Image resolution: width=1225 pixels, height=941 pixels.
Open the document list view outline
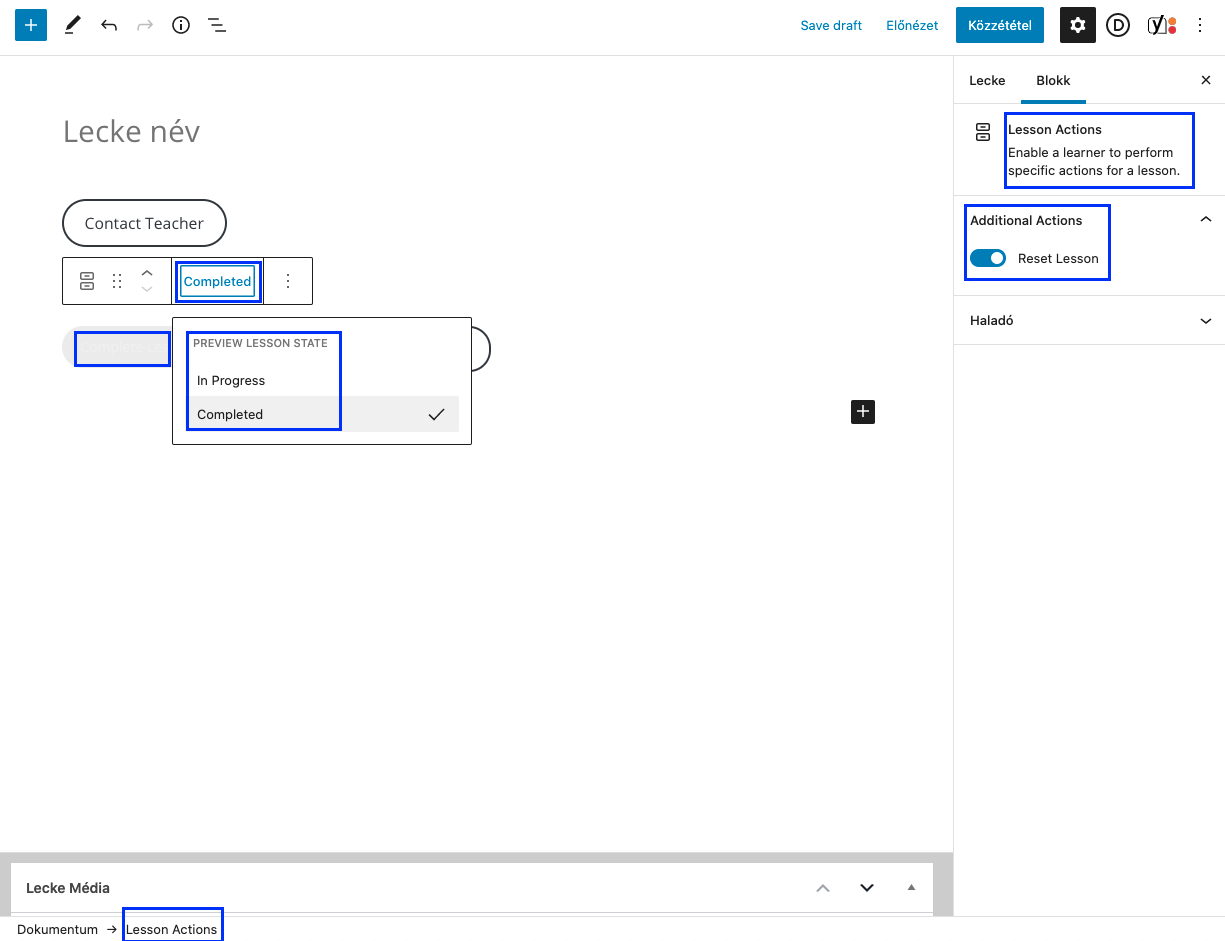(x=217, y=25)
